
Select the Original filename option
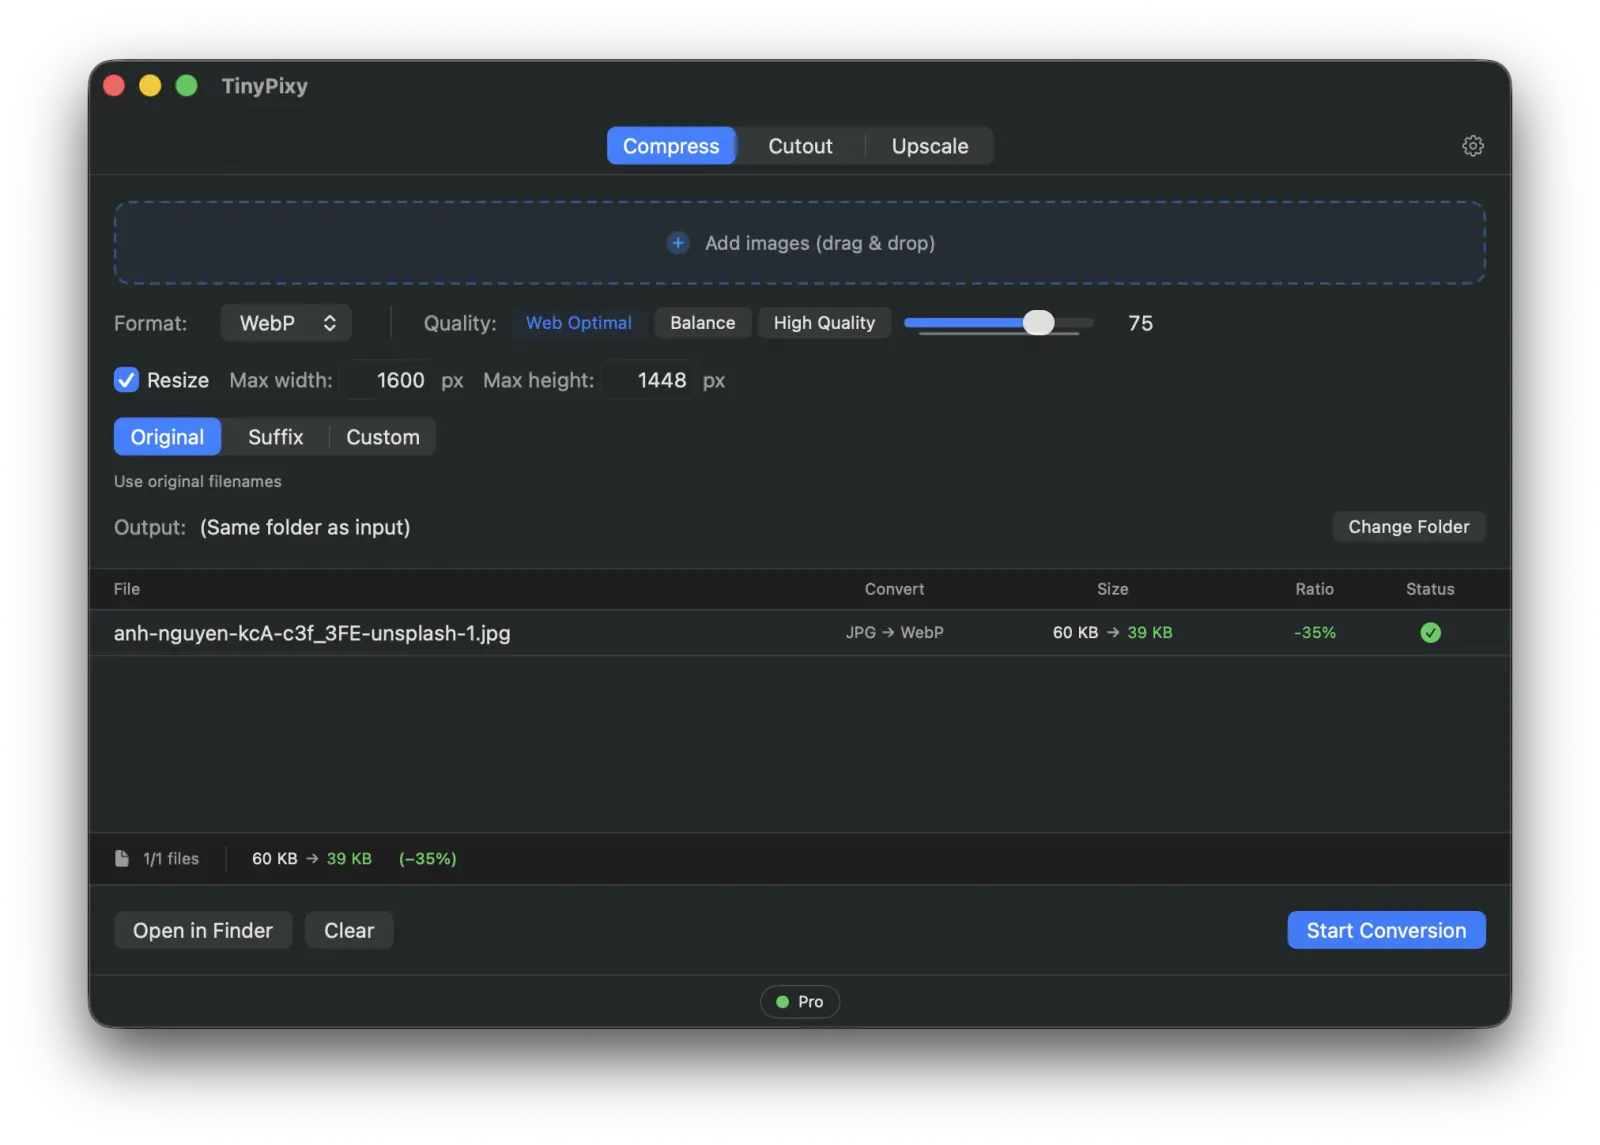(x=167, y=437)
